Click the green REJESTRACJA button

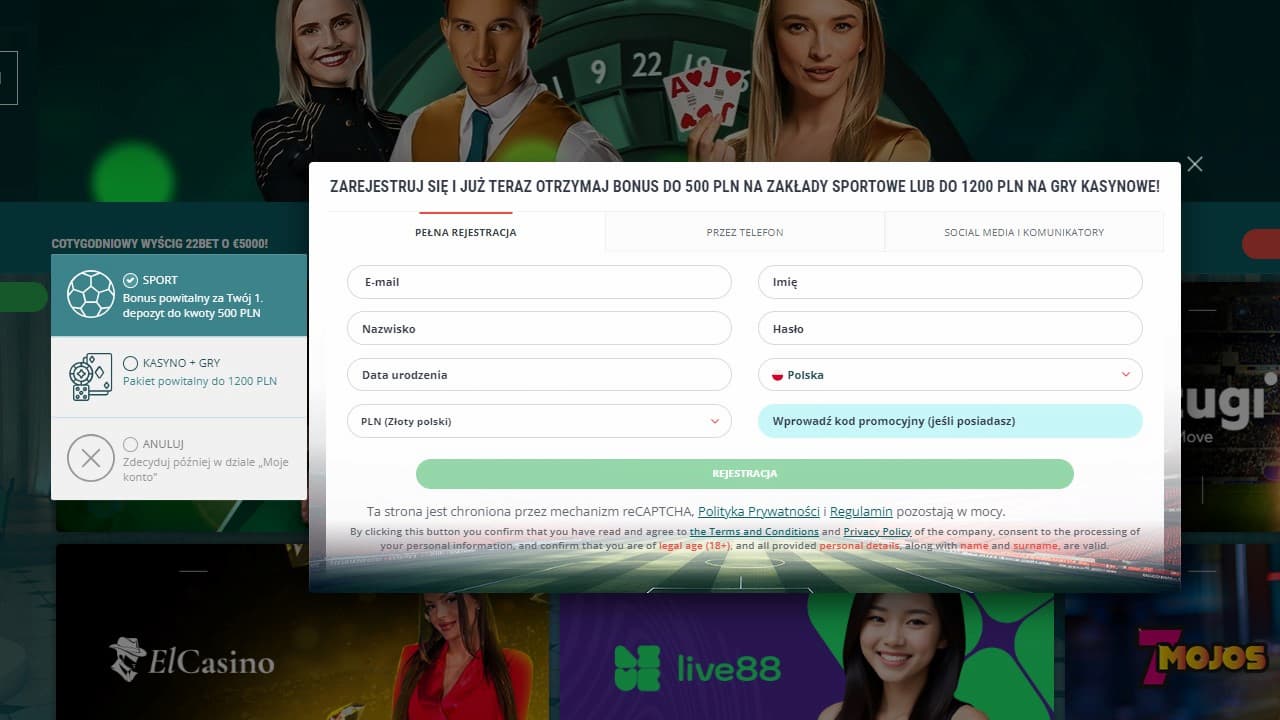pyautogui.click(x=745, y=474)
